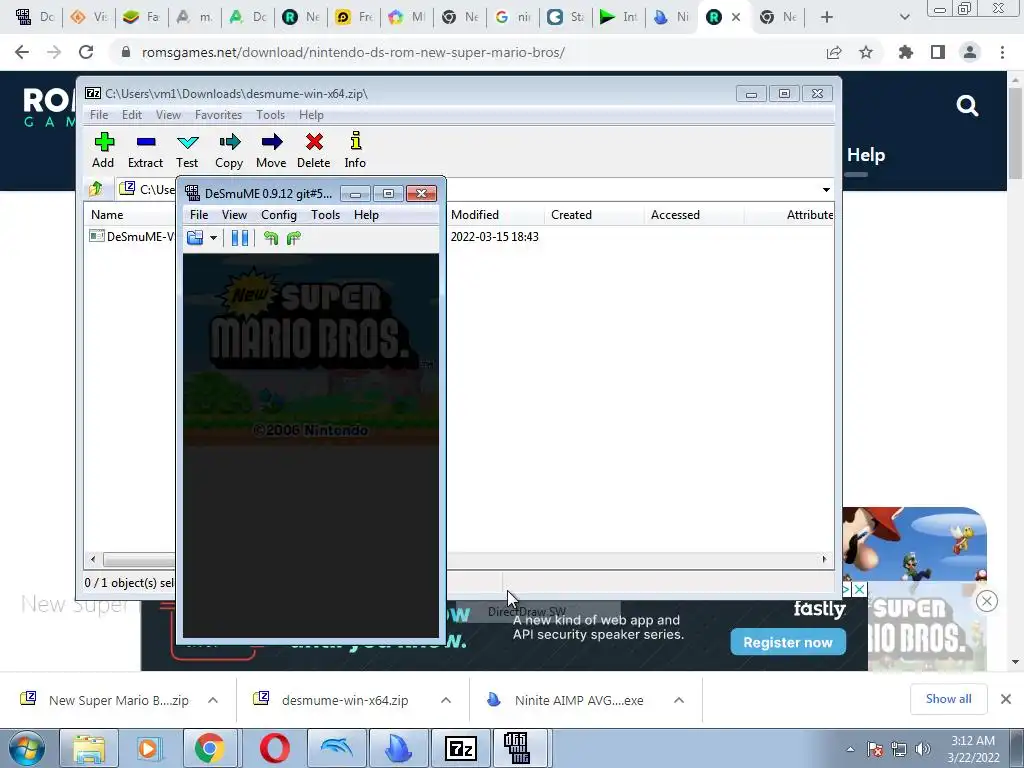Viewport: 1024px width, 768px height.
Task: Click the Chrome back navigation arrow
Action: pos(22,52)
